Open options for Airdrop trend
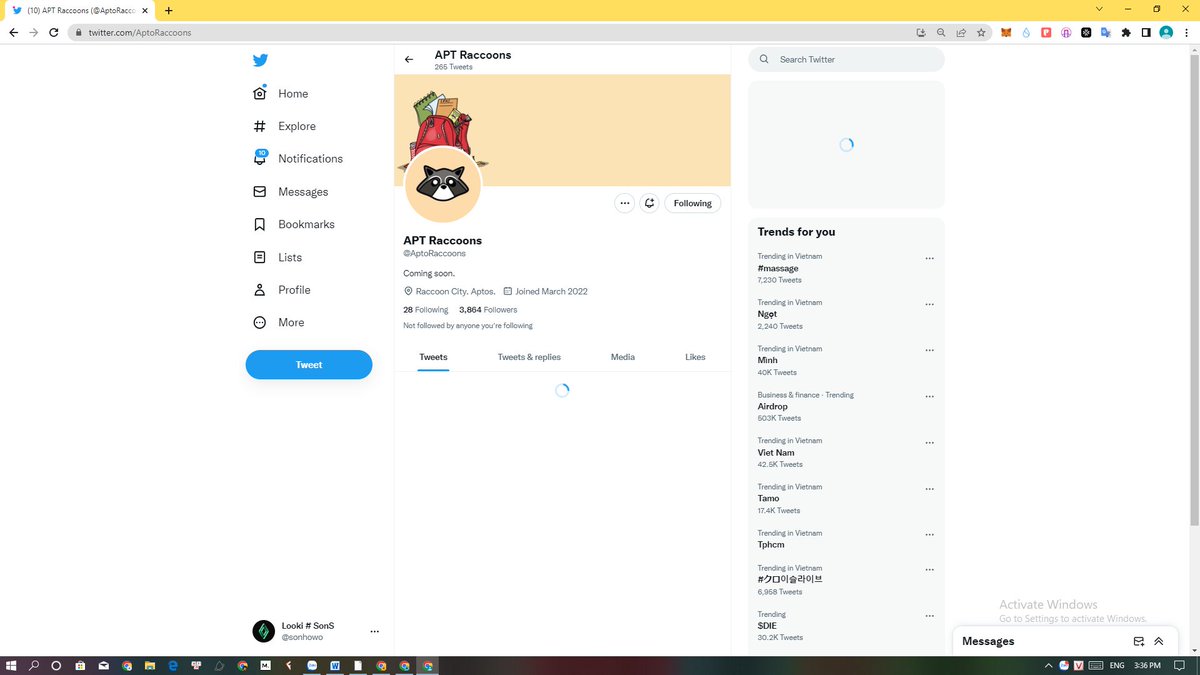Image resolution: width=1200 pixels, height=675 pixels. click(929, 396)
